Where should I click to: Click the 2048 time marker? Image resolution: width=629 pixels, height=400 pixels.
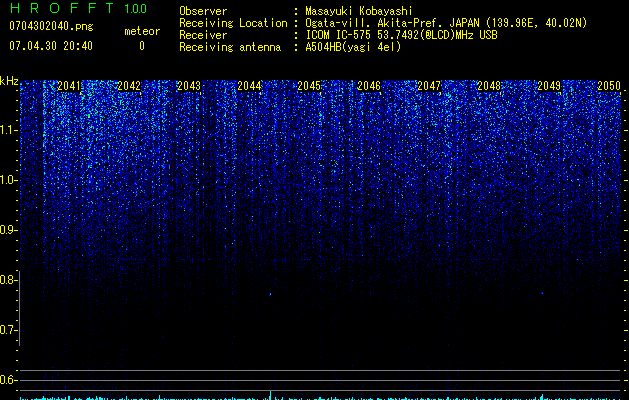pos(489,86)
